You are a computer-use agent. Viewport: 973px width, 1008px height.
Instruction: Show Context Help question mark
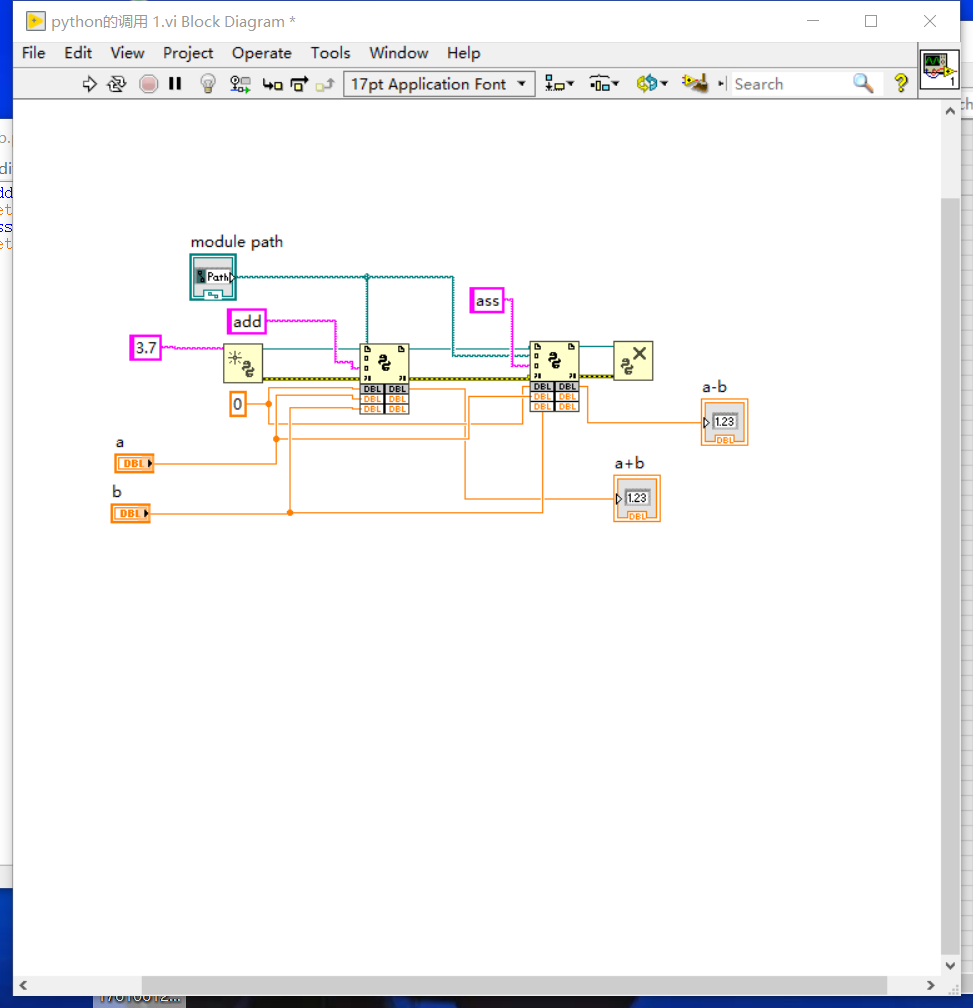901,83
